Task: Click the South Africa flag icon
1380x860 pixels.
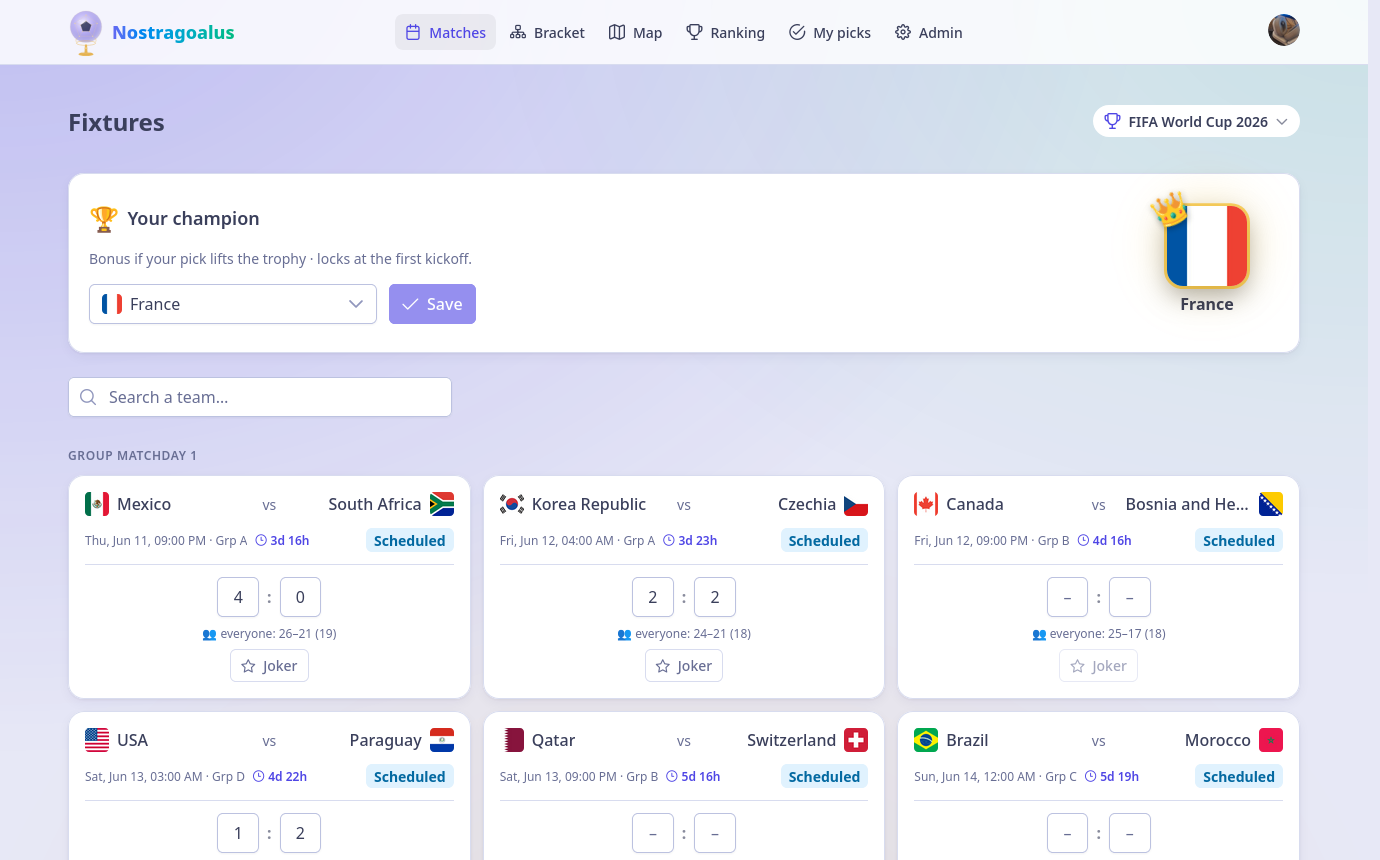Action: [x=442, y=504]
